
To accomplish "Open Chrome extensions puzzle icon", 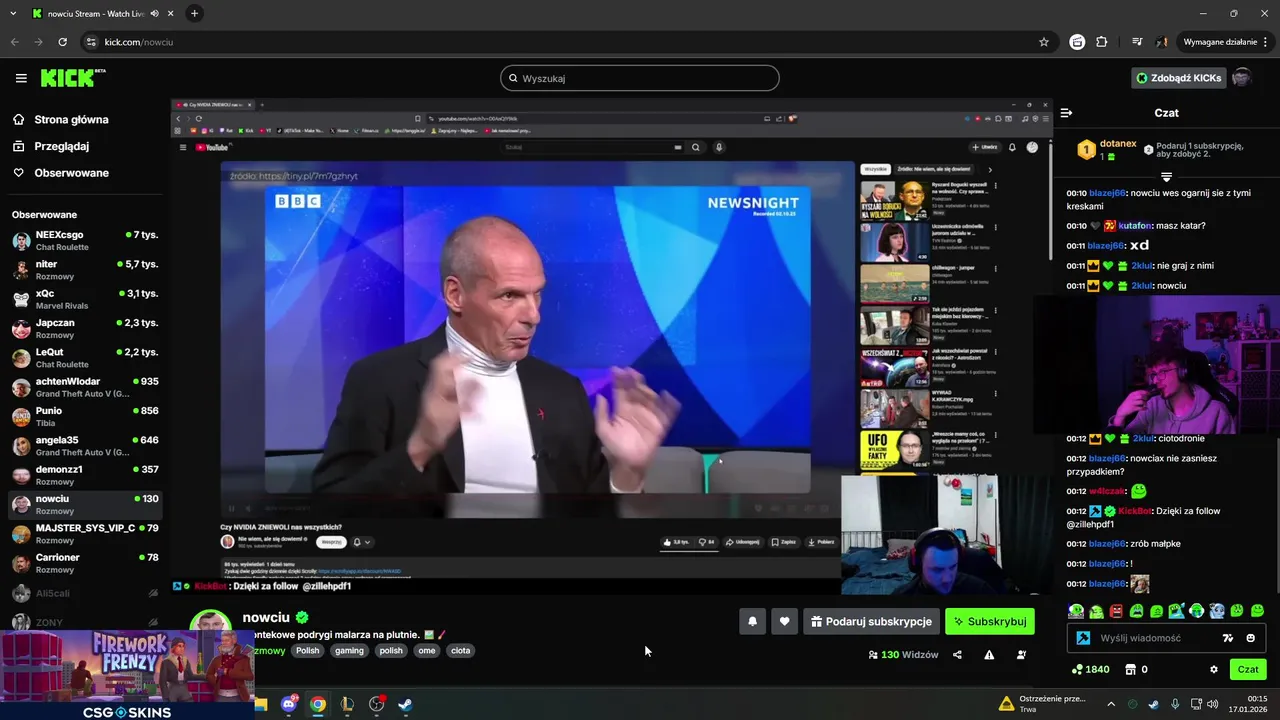I will [x=1102, y=42].
